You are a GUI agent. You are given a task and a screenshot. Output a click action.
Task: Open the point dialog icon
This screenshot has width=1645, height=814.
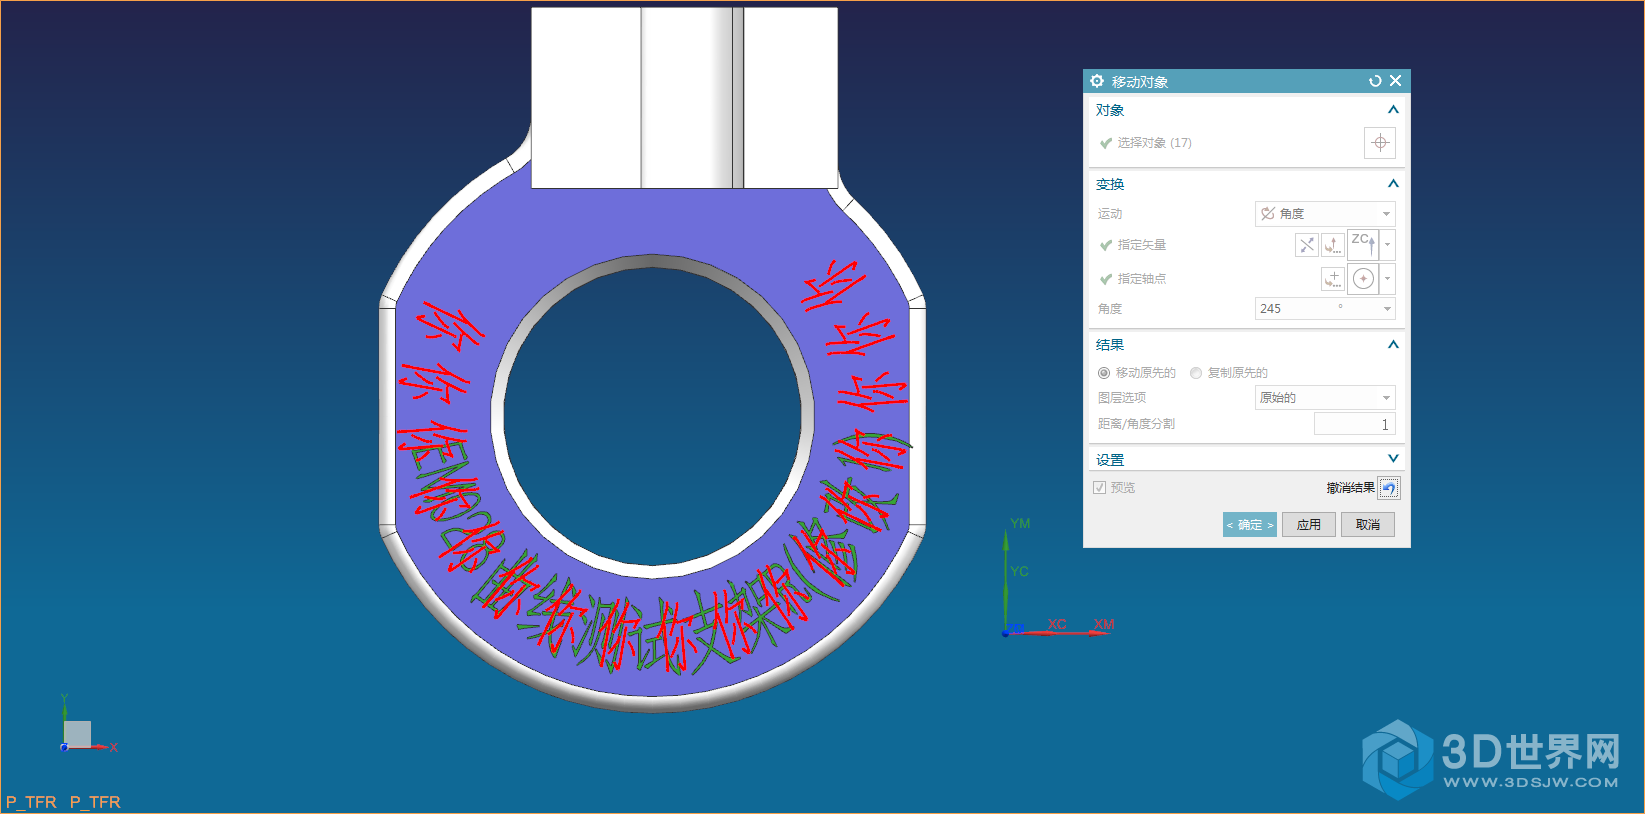click(x=1333, y=279)
